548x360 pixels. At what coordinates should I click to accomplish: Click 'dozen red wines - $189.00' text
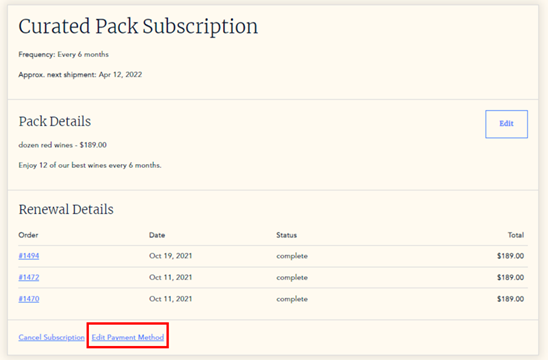pos(63,145)
